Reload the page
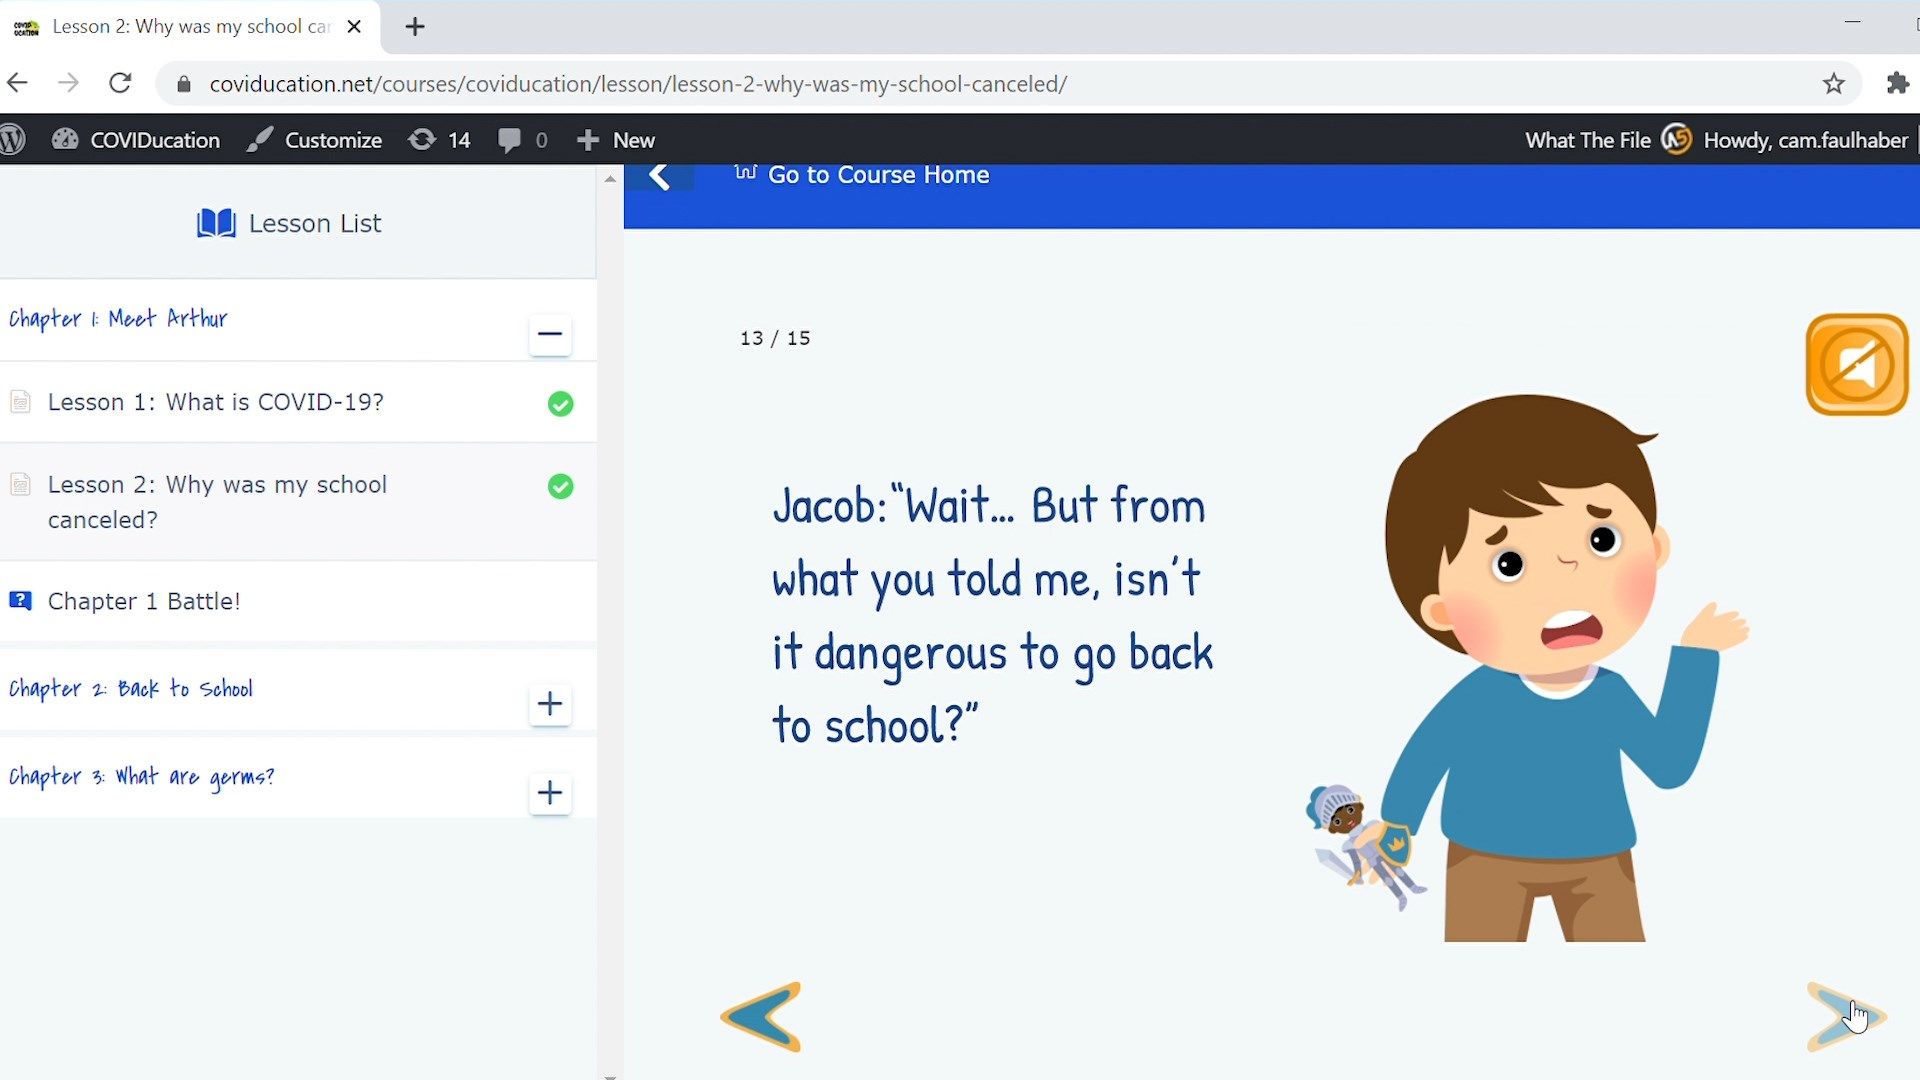 (120, 84)
